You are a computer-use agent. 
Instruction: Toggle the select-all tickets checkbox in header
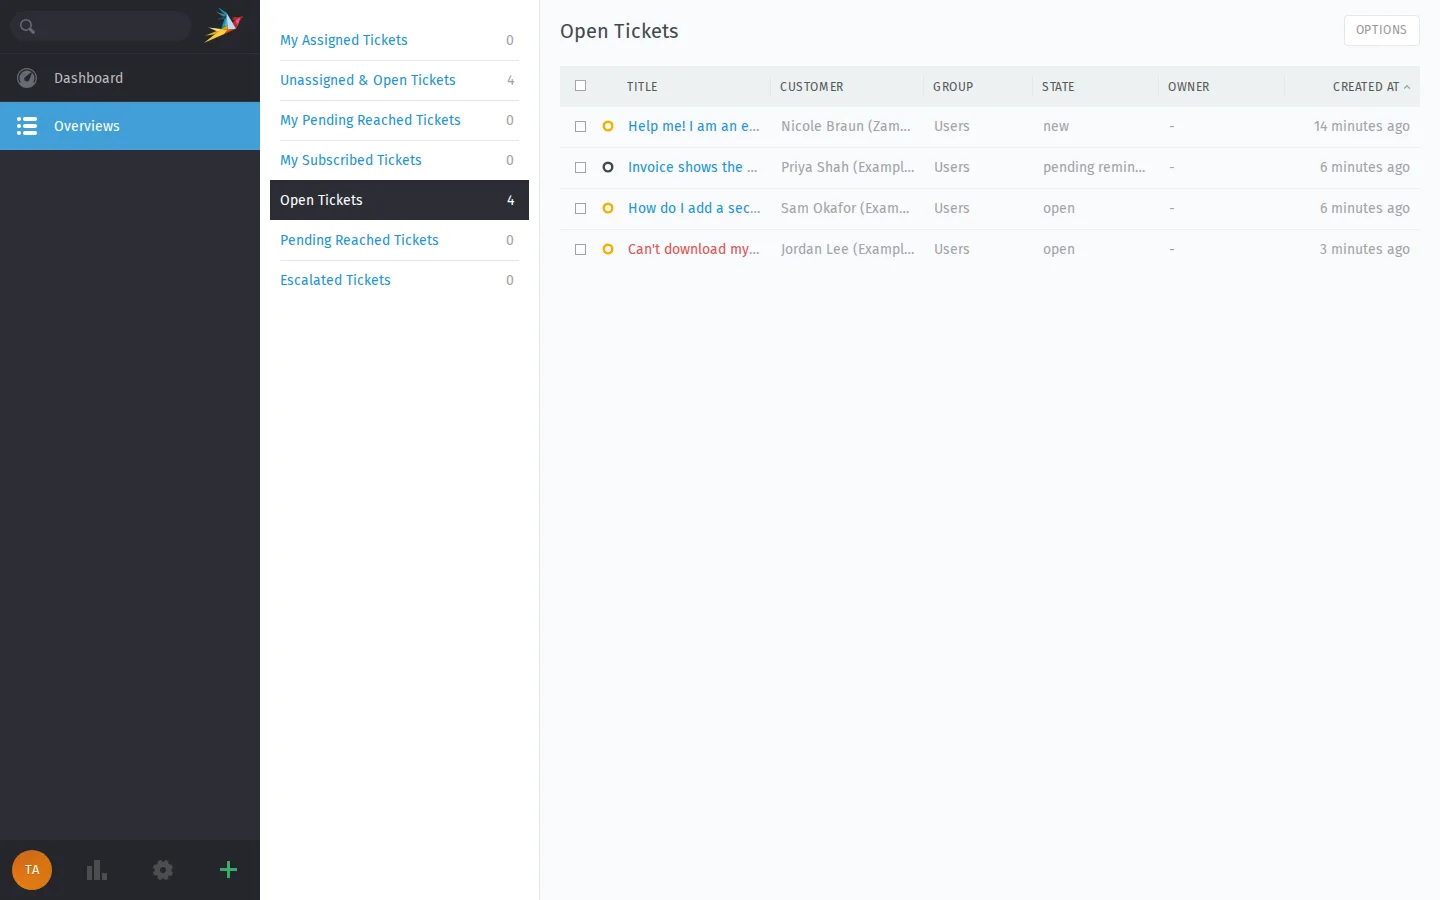pos(581,86)
